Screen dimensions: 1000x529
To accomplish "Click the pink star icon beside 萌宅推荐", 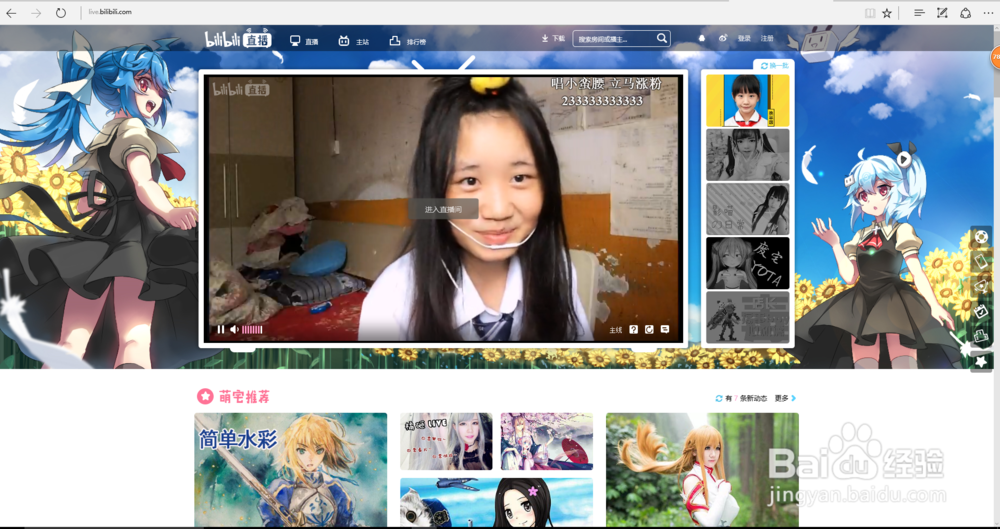I will 205,396.
